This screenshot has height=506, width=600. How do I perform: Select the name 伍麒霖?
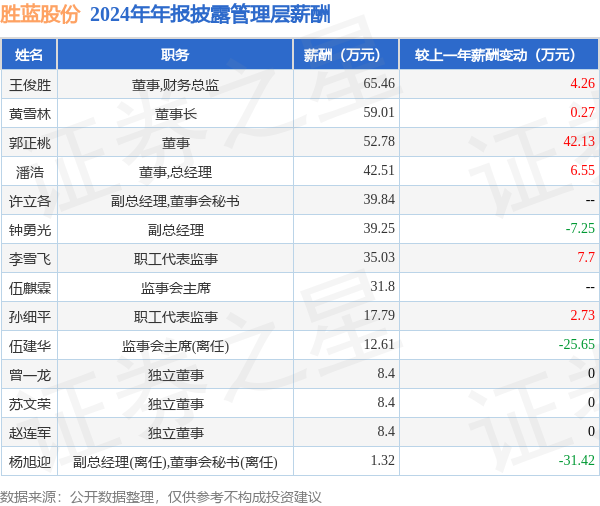pyautogui.click(x=30, y=288)
